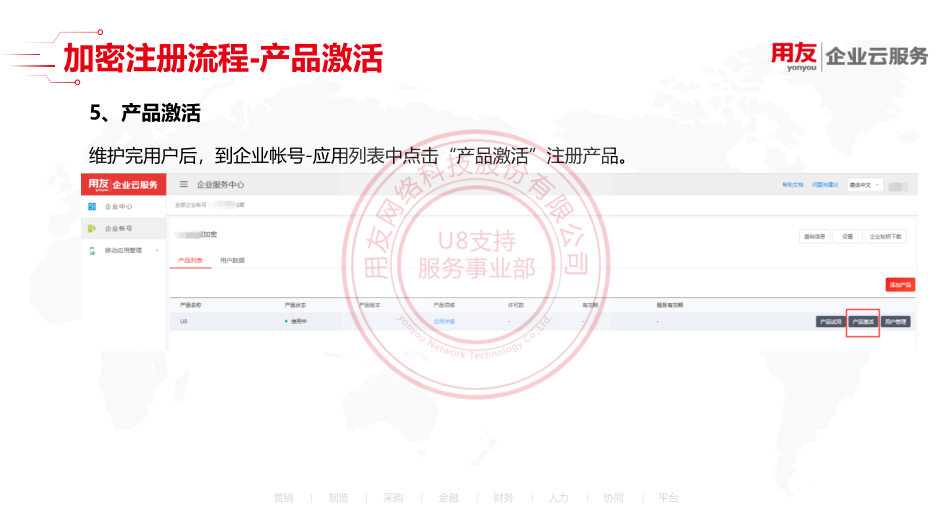Viewport: 949px width, 530px height.
Task: Click the 使用中 status cell
Action: point(296,322)
